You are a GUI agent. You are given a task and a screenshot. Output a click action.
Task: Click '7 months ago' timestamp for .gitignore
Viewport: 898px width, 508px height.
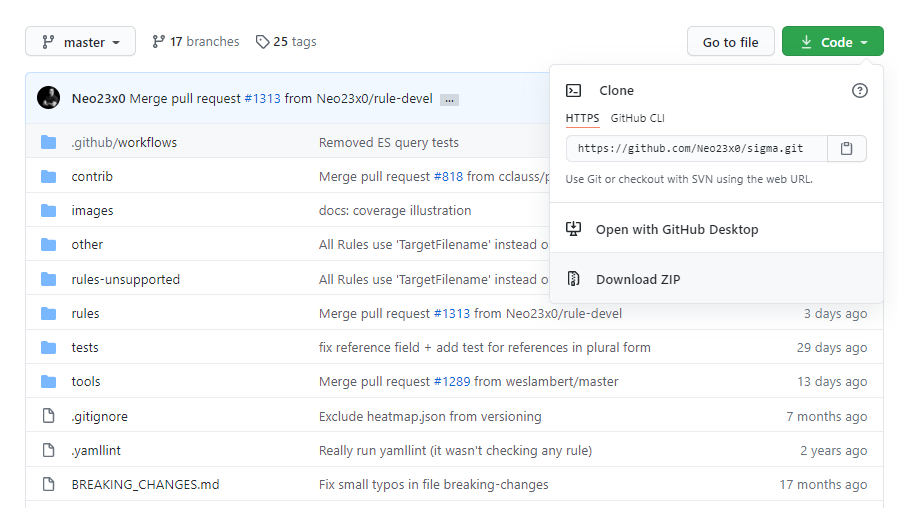827,416
